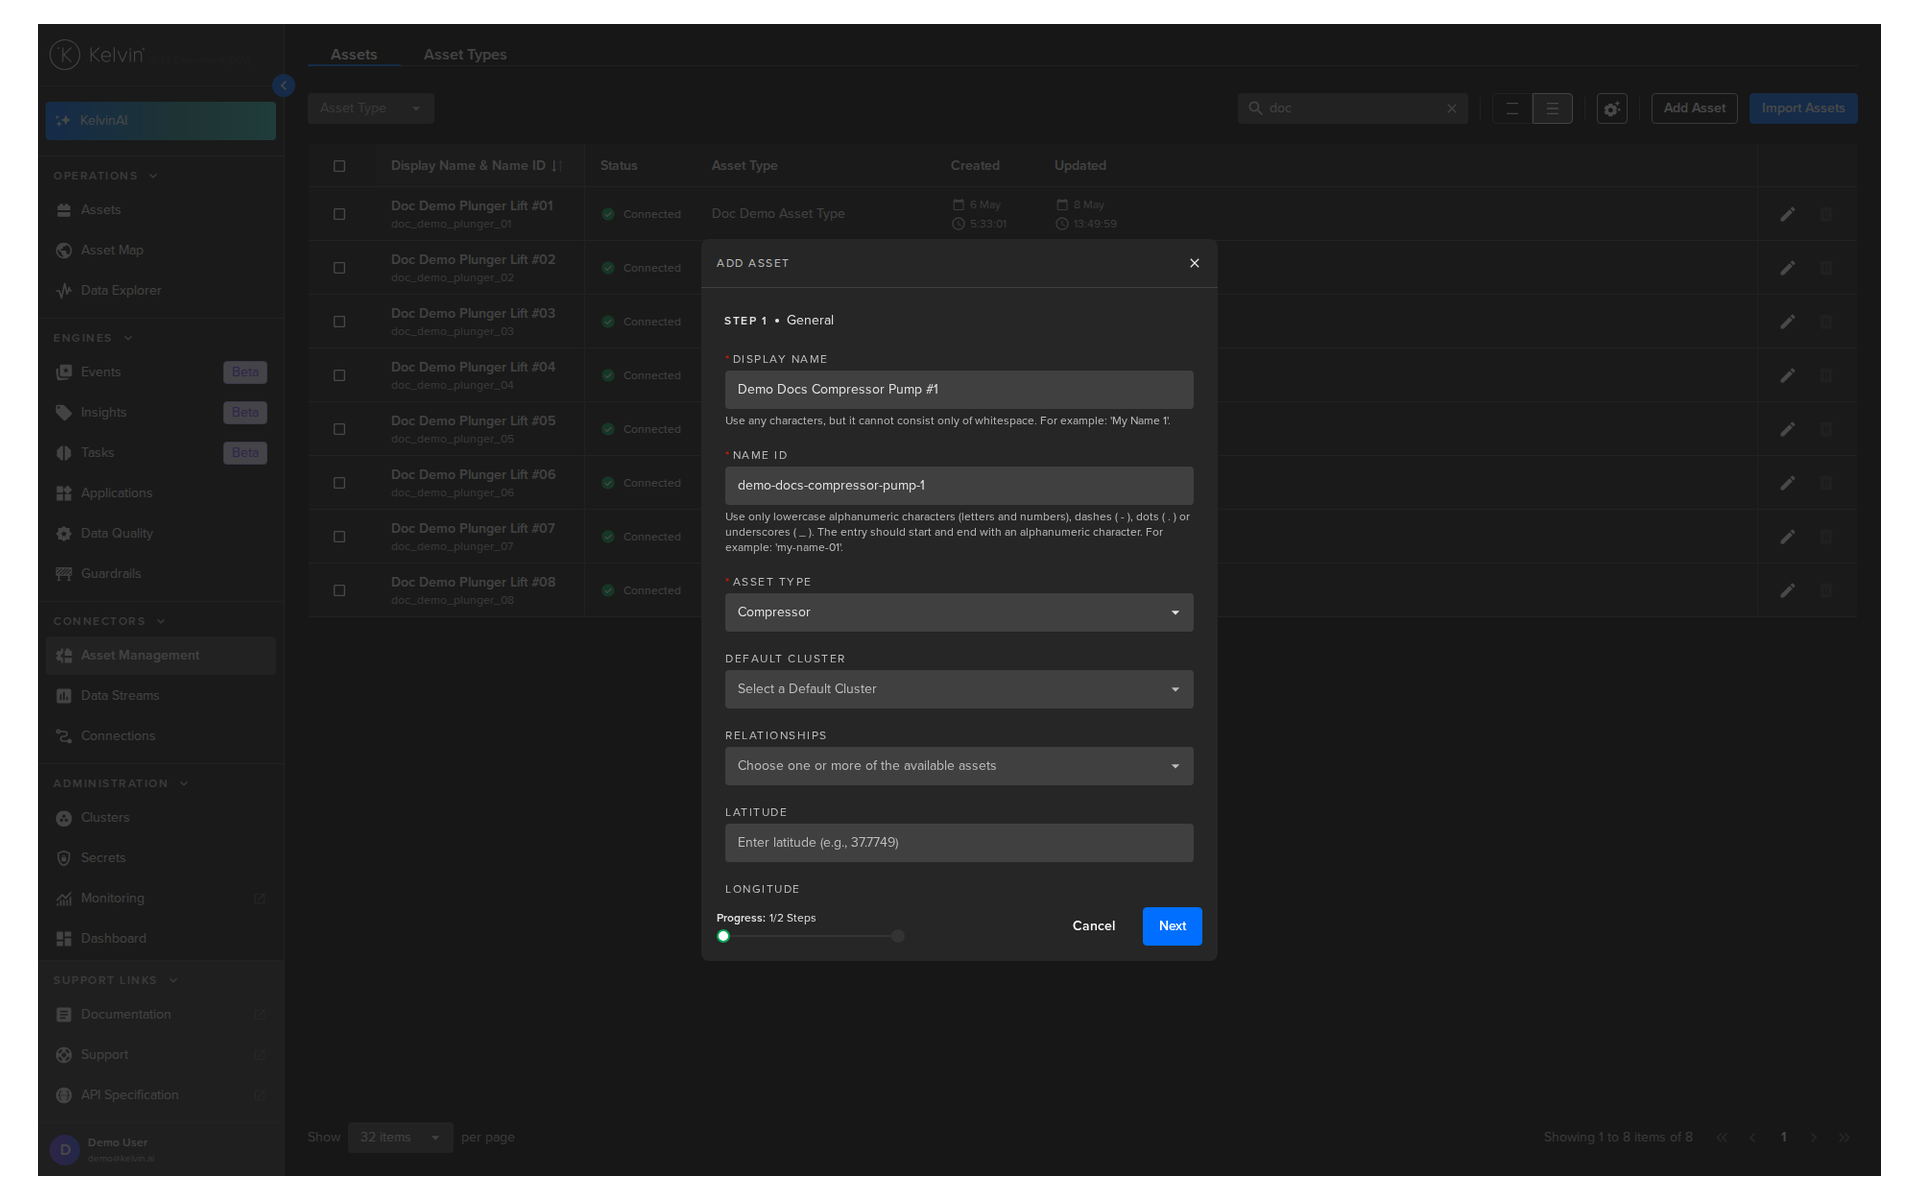Screen dimensions: 1920x1200
Task: Open API Specification globe icon
Action: (x=64, y=1095)
